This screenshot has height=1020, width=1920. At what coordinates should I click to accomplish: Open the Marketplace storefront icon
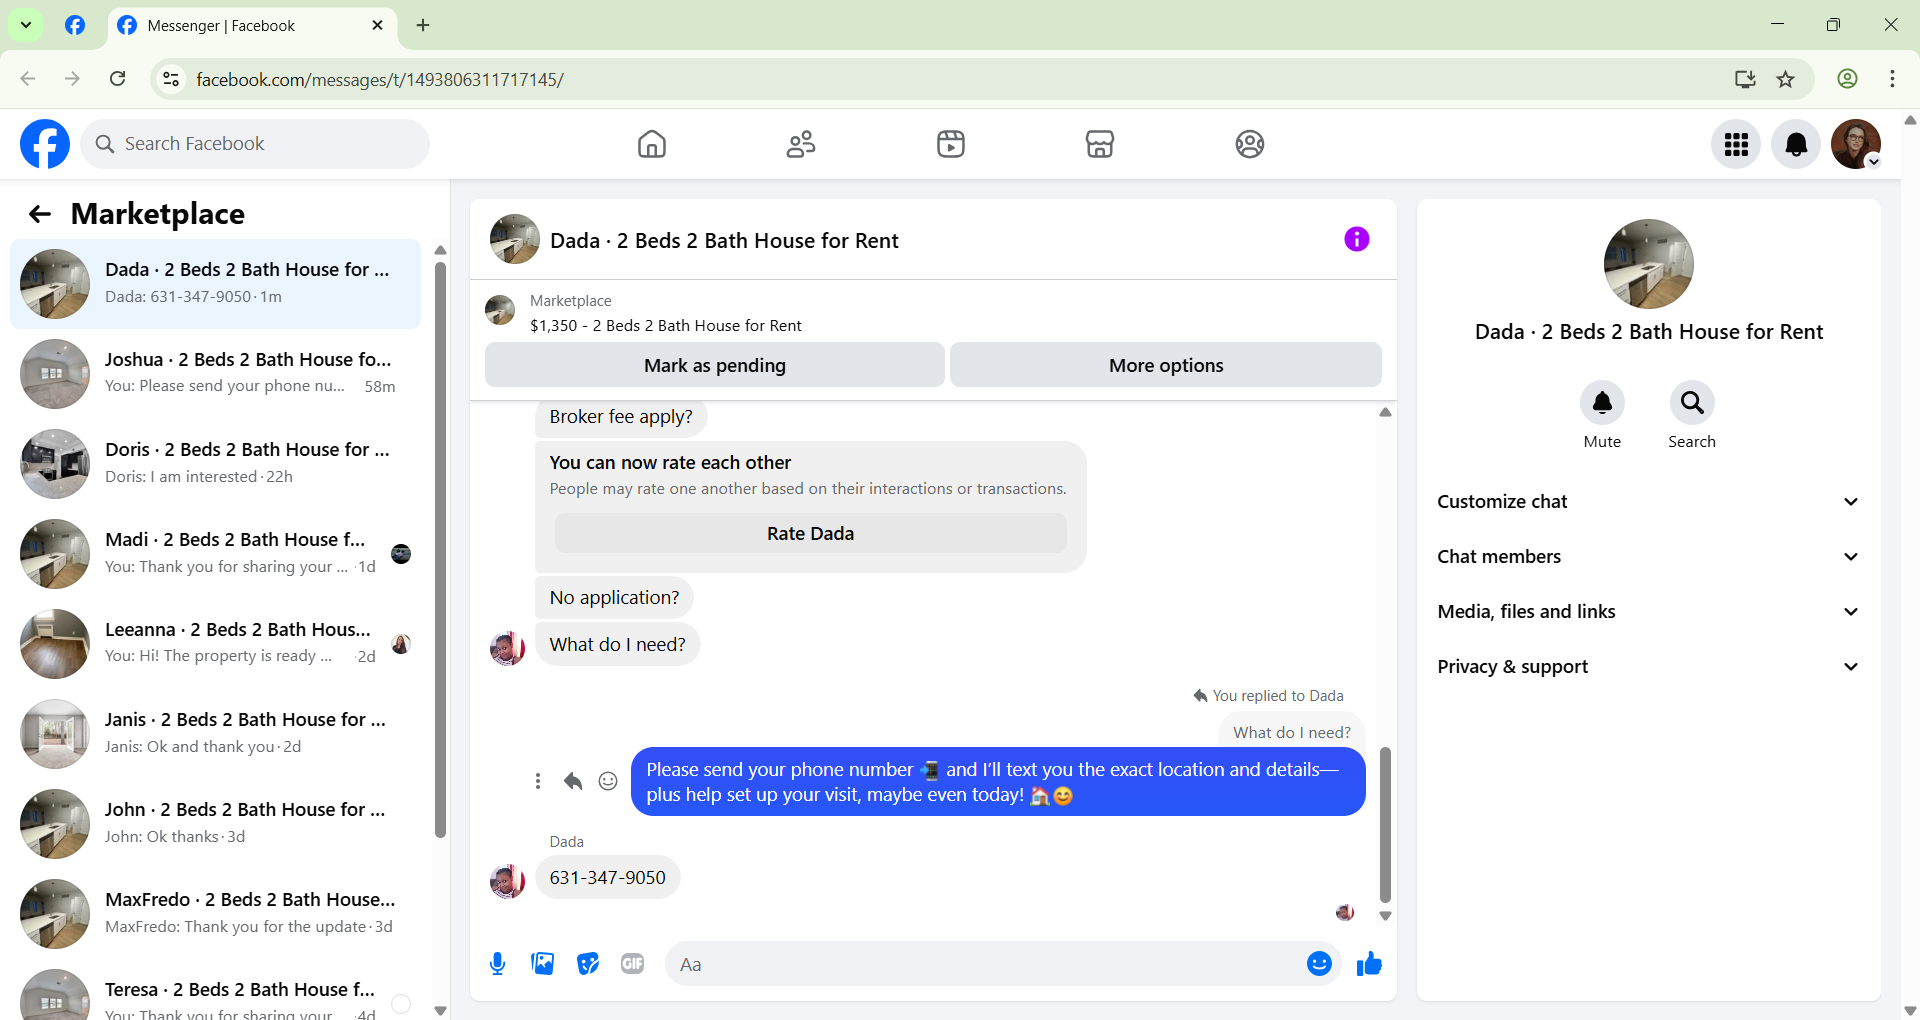pos(1100,144)
